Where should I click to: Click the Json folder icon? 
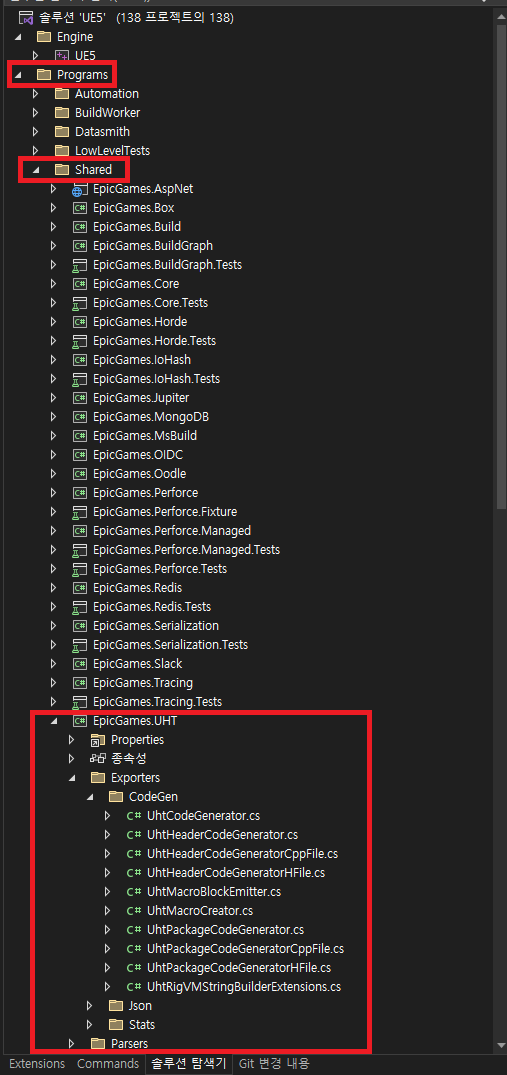click(x=116, y=1006)
